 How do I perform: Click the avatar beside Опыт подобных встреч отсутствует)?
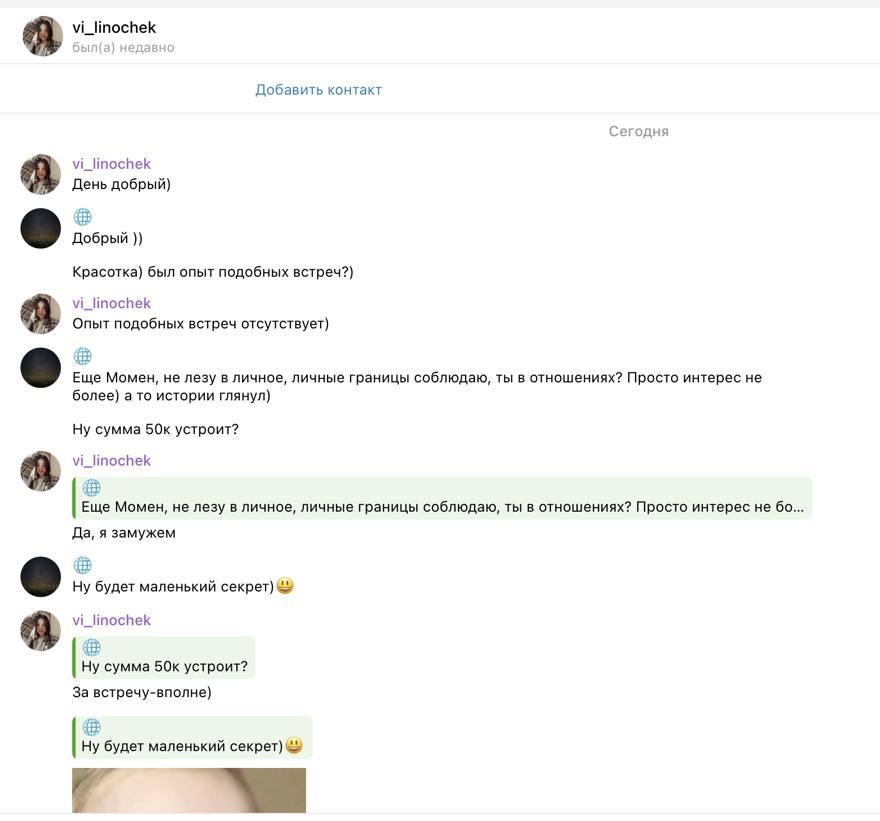[x=41, y=314]
